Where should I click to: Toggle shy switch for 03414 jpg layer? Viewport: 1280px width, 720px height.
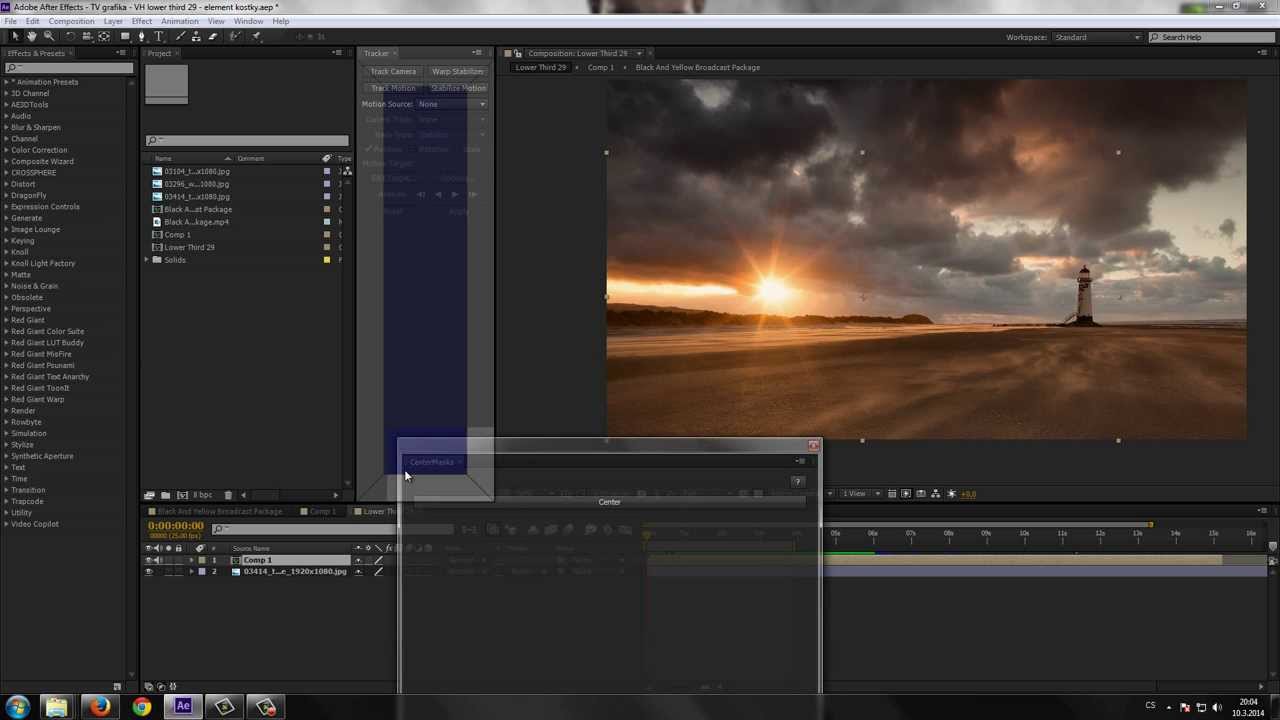coord(358,572)
